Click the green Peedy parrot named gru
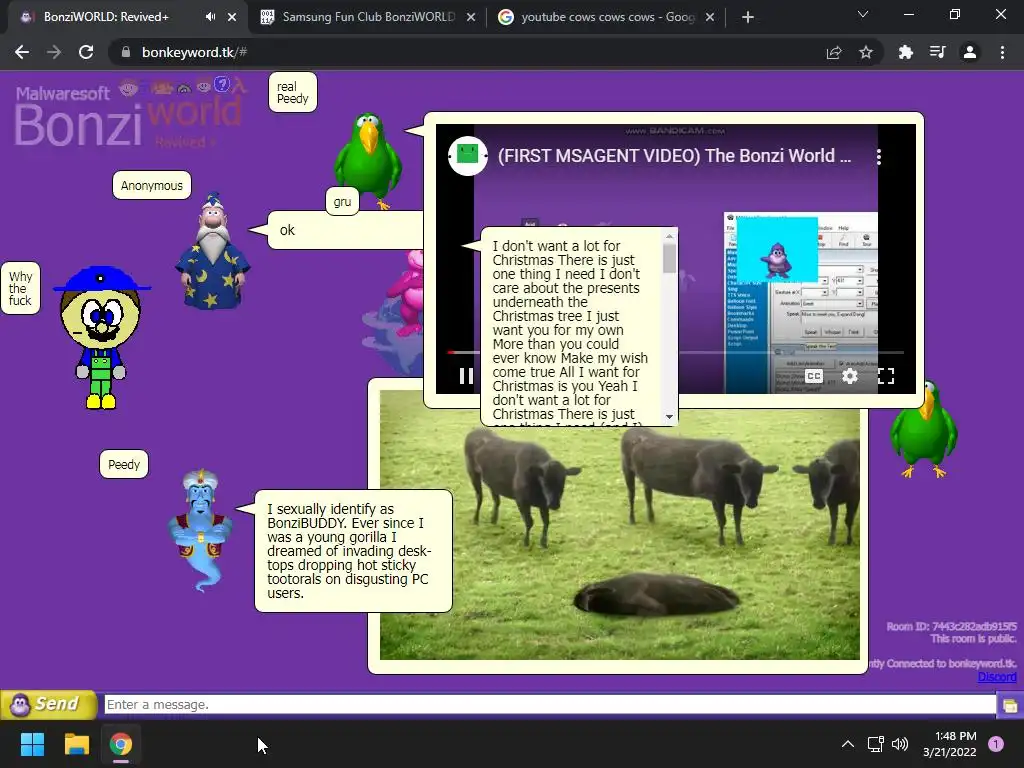Image resolution: width=1024 pixels, height=768 pixels. [367, 159]
